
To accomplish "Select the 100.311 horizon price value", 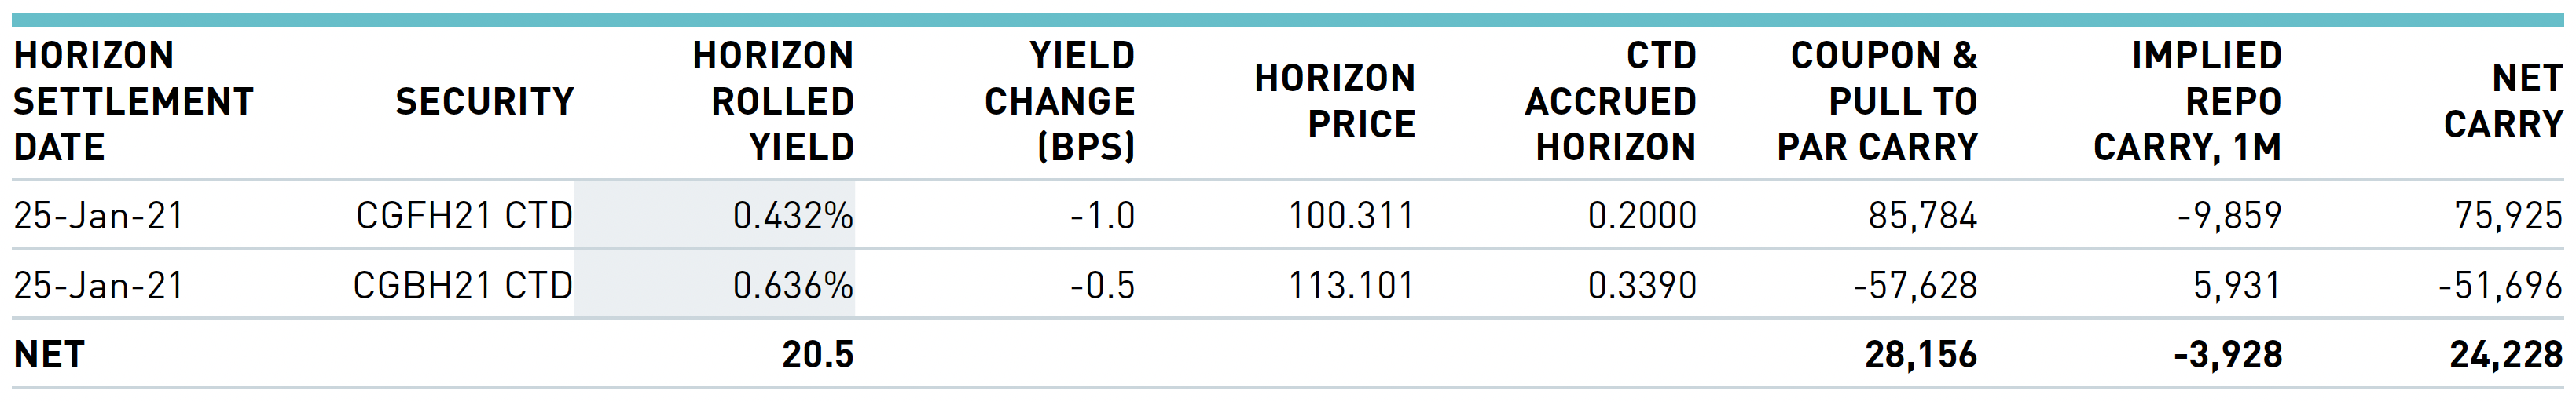I will pos(1351,216).
